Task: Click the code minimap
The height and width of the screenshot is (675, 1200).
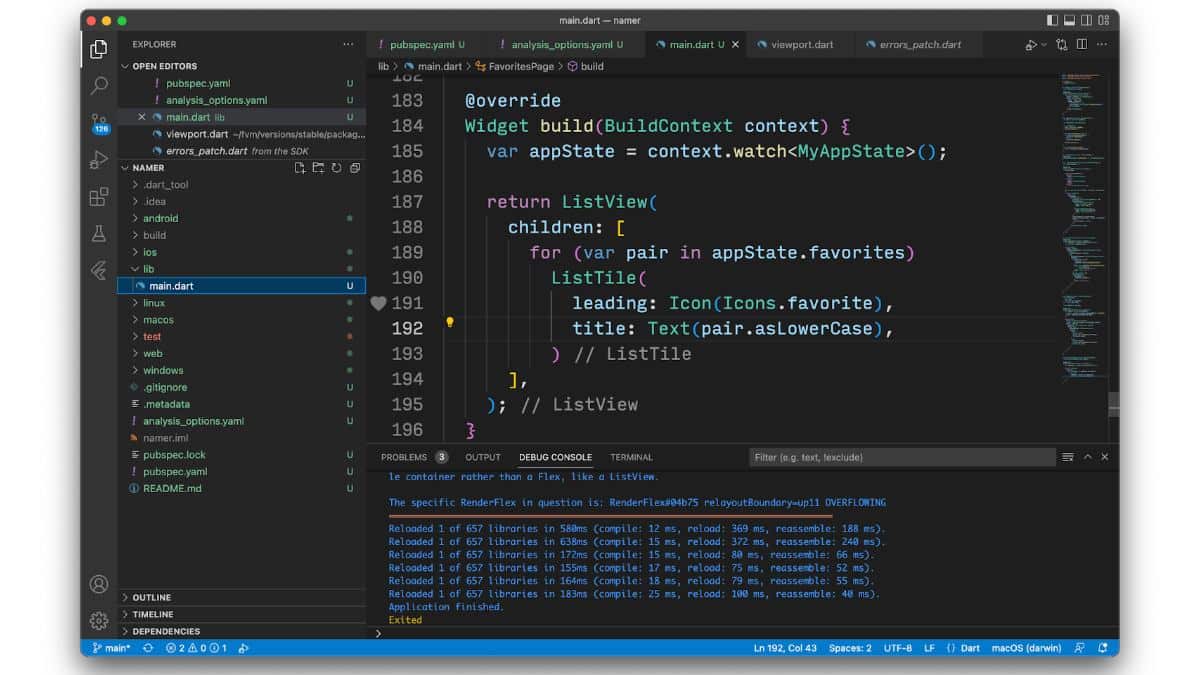Action: click(x=1085, y=230)
